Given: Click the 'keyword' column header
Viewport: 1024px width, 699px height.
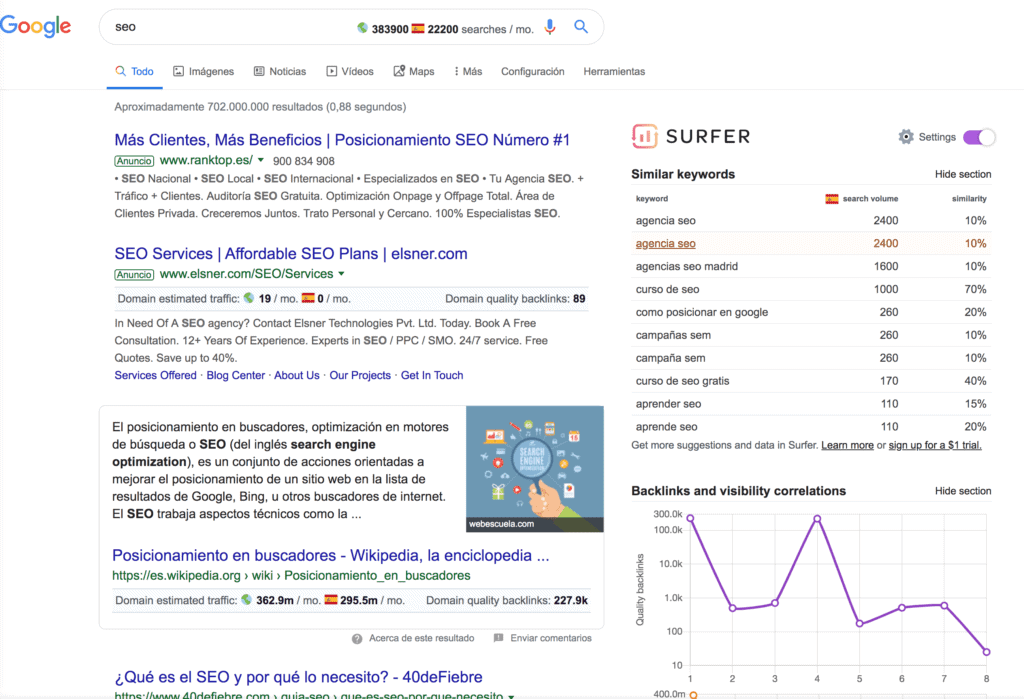Looking at the screenshot, I should point(652,199).
